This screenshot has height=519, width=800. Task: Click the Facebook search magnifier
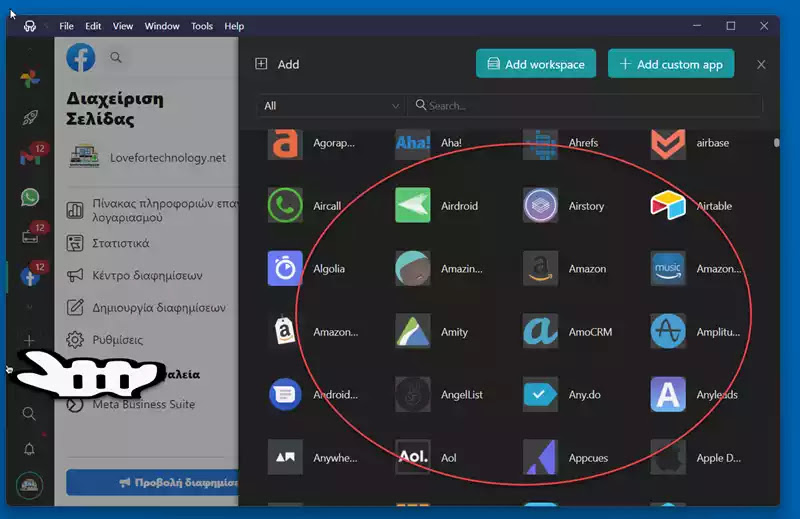point(116,58)
